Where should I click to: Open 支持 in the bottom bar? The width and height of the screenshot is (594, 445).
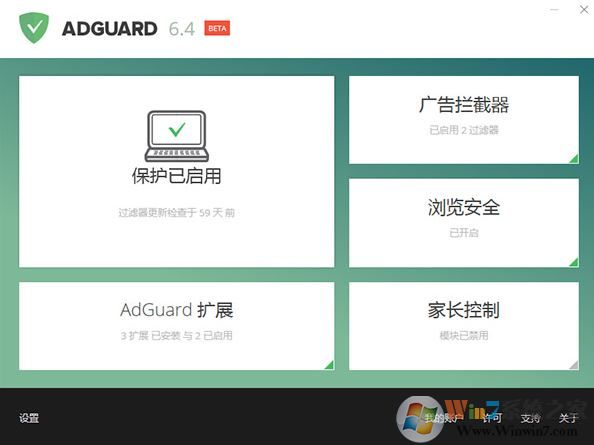pos(530,418)
